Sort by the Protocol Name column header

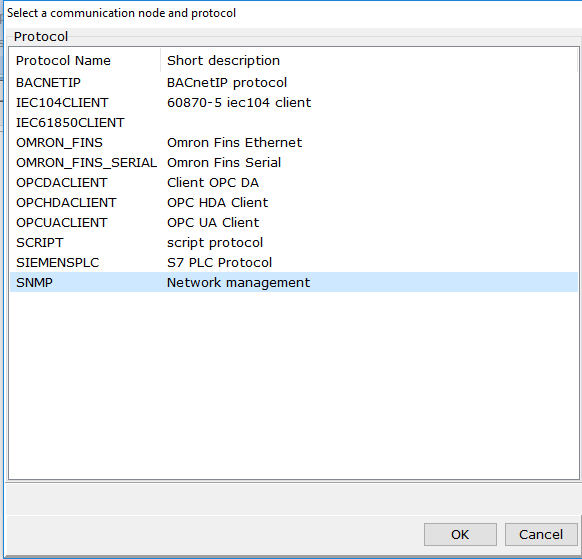[85, 61]
